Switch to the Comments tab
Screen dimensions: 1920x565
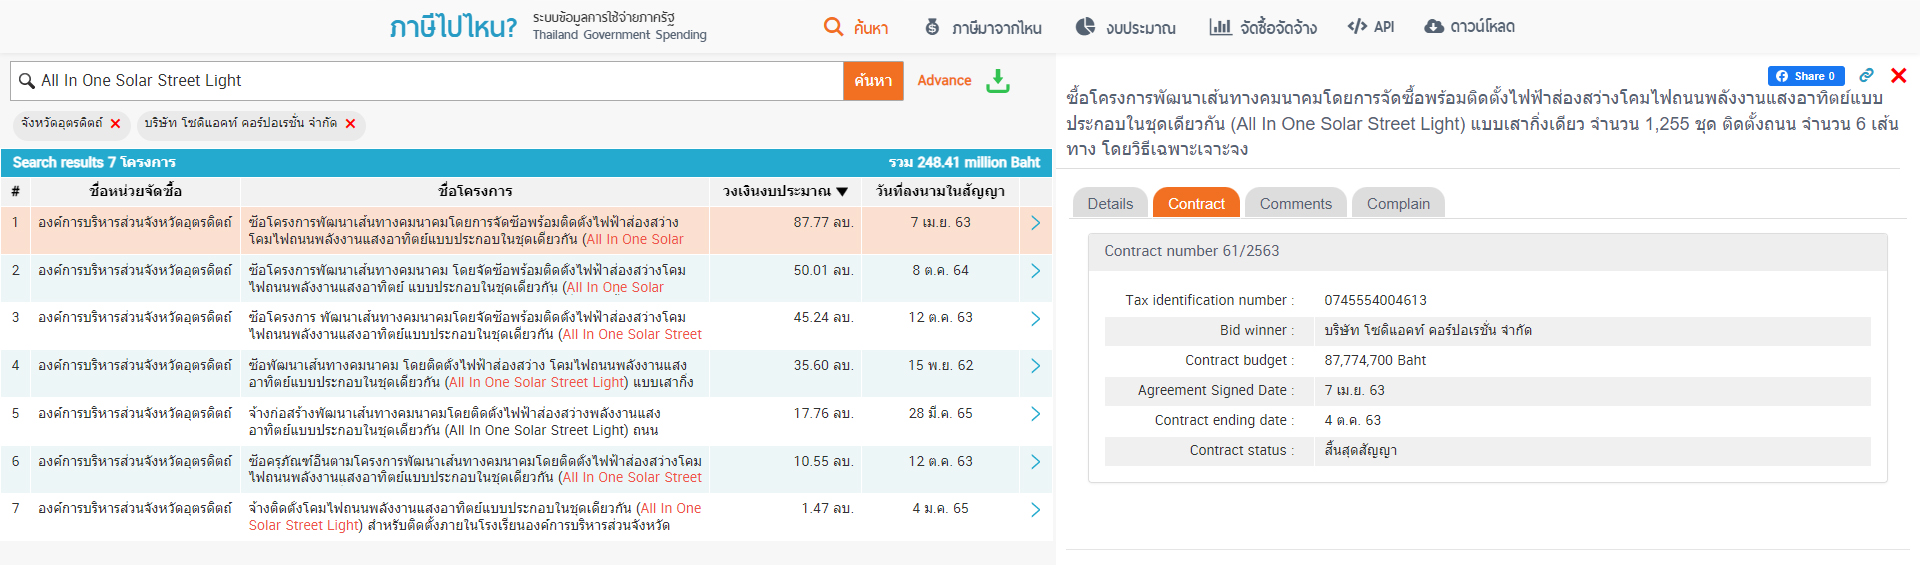coord(1295,204)
